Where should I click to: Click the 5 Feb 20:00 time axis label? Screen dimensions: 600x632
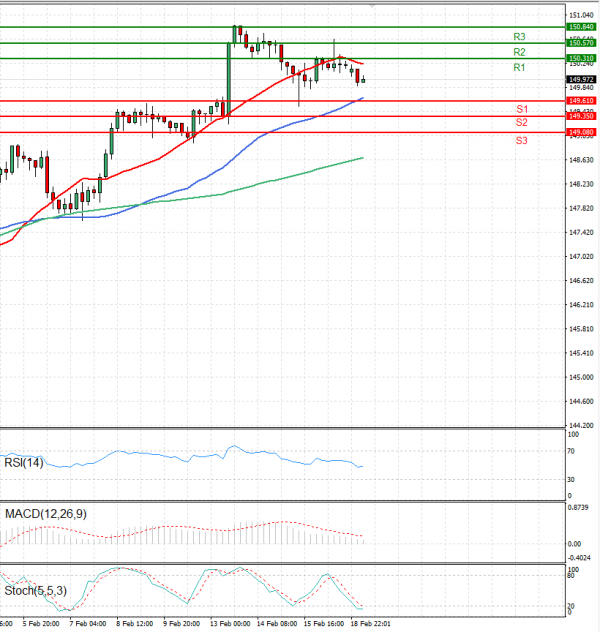pyautogui.click(x=41, y=624)
